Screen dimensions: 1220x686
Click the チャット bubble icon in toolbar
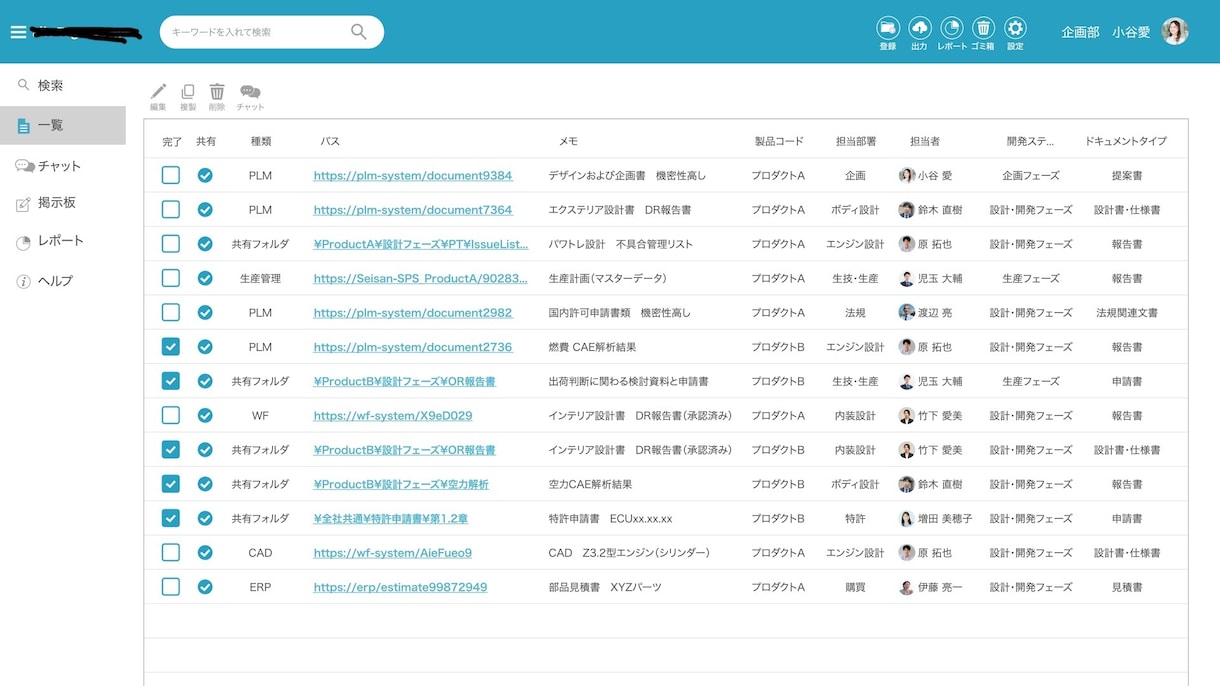(x=250, y=92)
